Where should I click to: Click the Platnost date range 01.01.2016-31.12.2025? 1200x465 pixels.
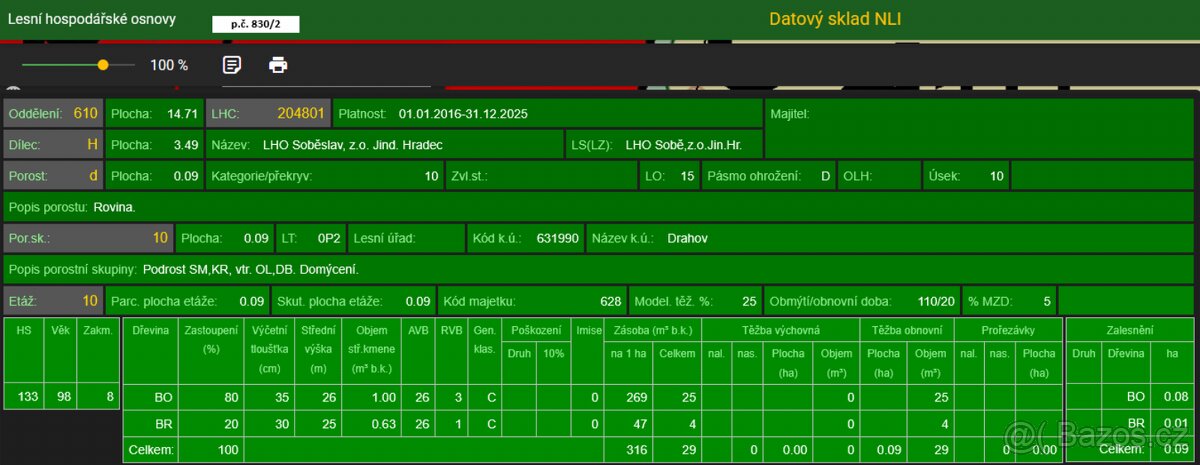(x=463, y=114)
